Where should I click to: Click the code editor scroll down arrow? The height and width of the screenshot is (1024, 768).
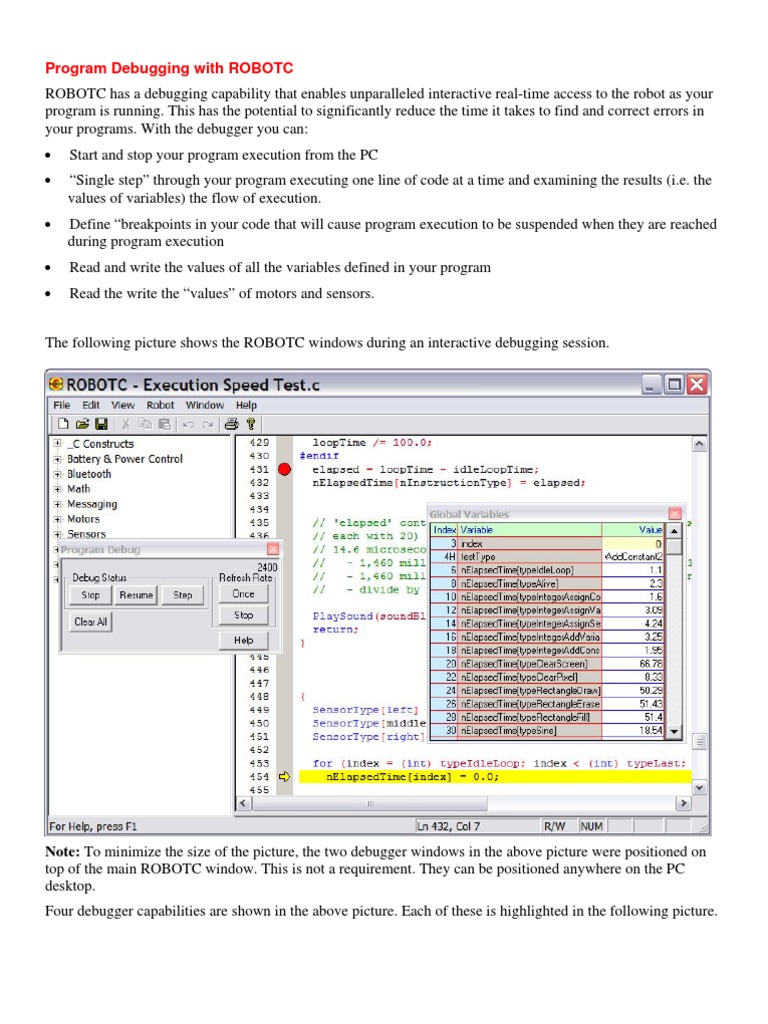[699, 788]
